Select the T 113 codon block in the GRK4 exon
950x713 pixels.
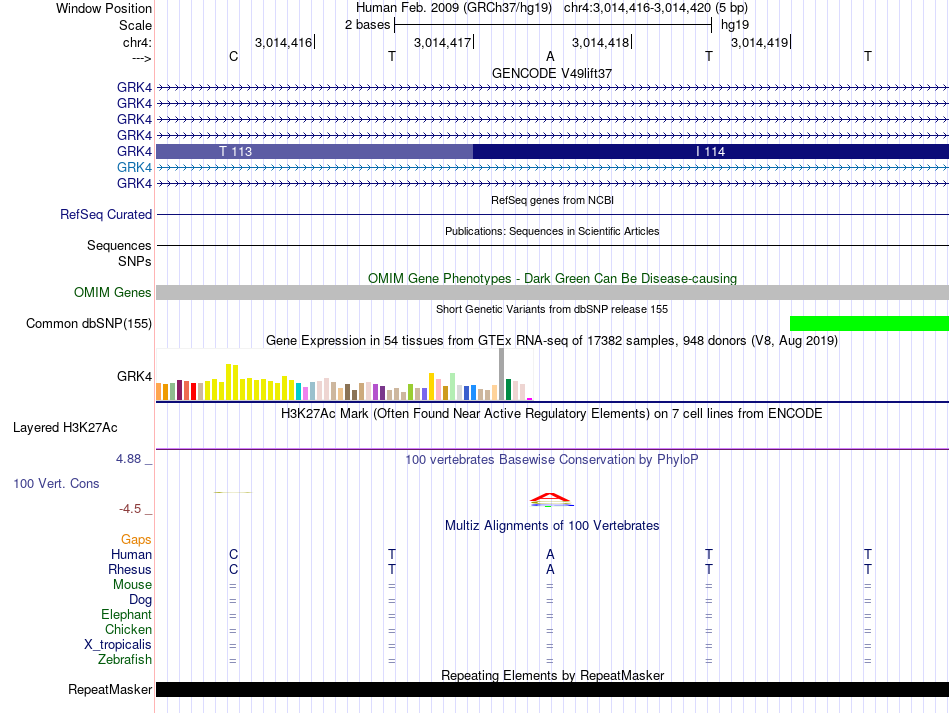coord(314,151)
